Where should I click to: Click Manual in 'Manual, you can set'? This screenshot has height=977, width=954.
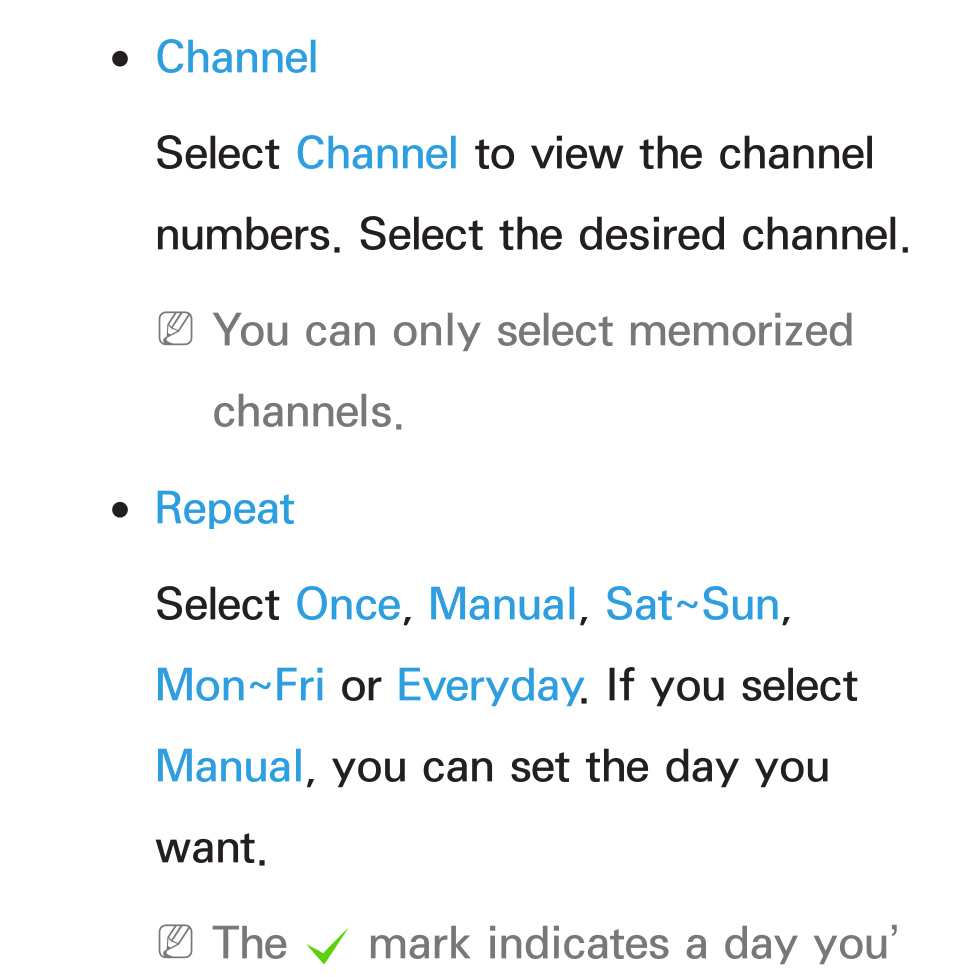[x=229, y=766]
